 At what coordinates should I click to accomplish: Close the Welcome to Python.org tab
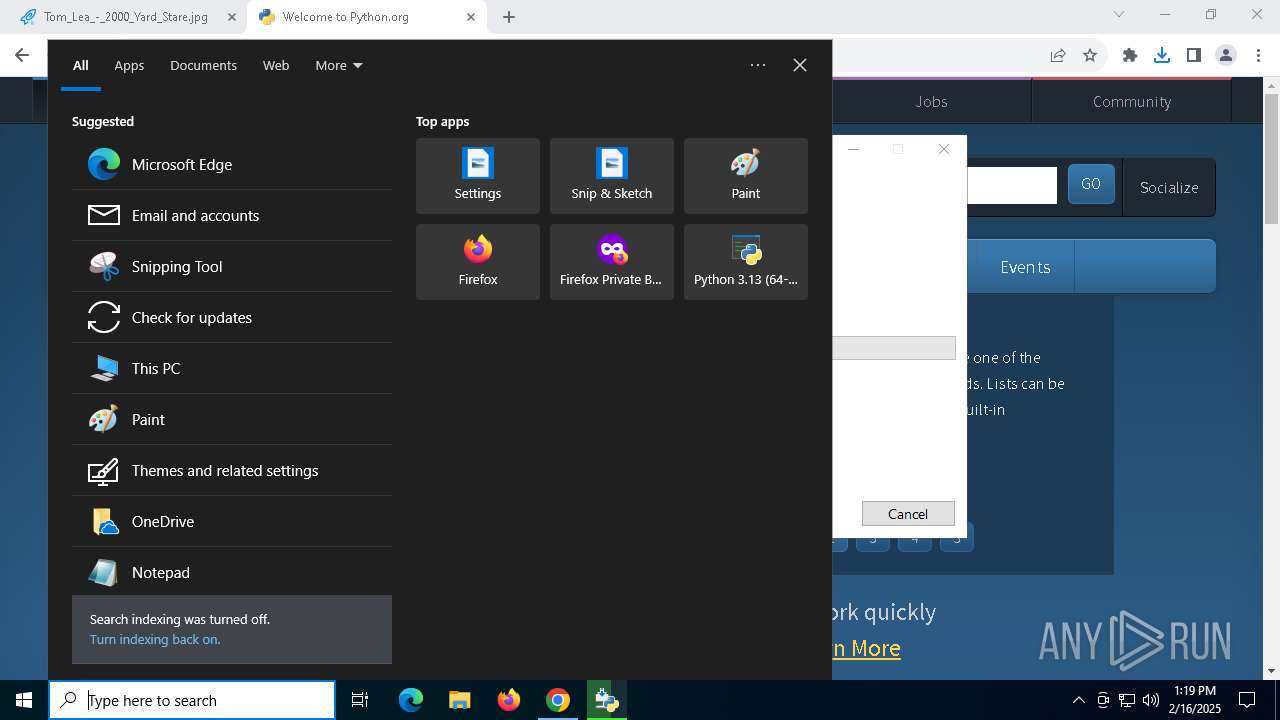[471, 17]
